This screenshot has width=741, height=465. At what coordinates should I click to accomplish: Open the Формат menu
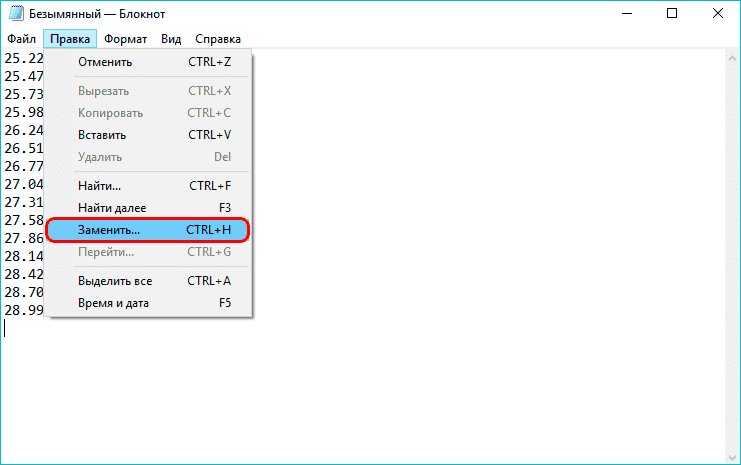[125, 39]
